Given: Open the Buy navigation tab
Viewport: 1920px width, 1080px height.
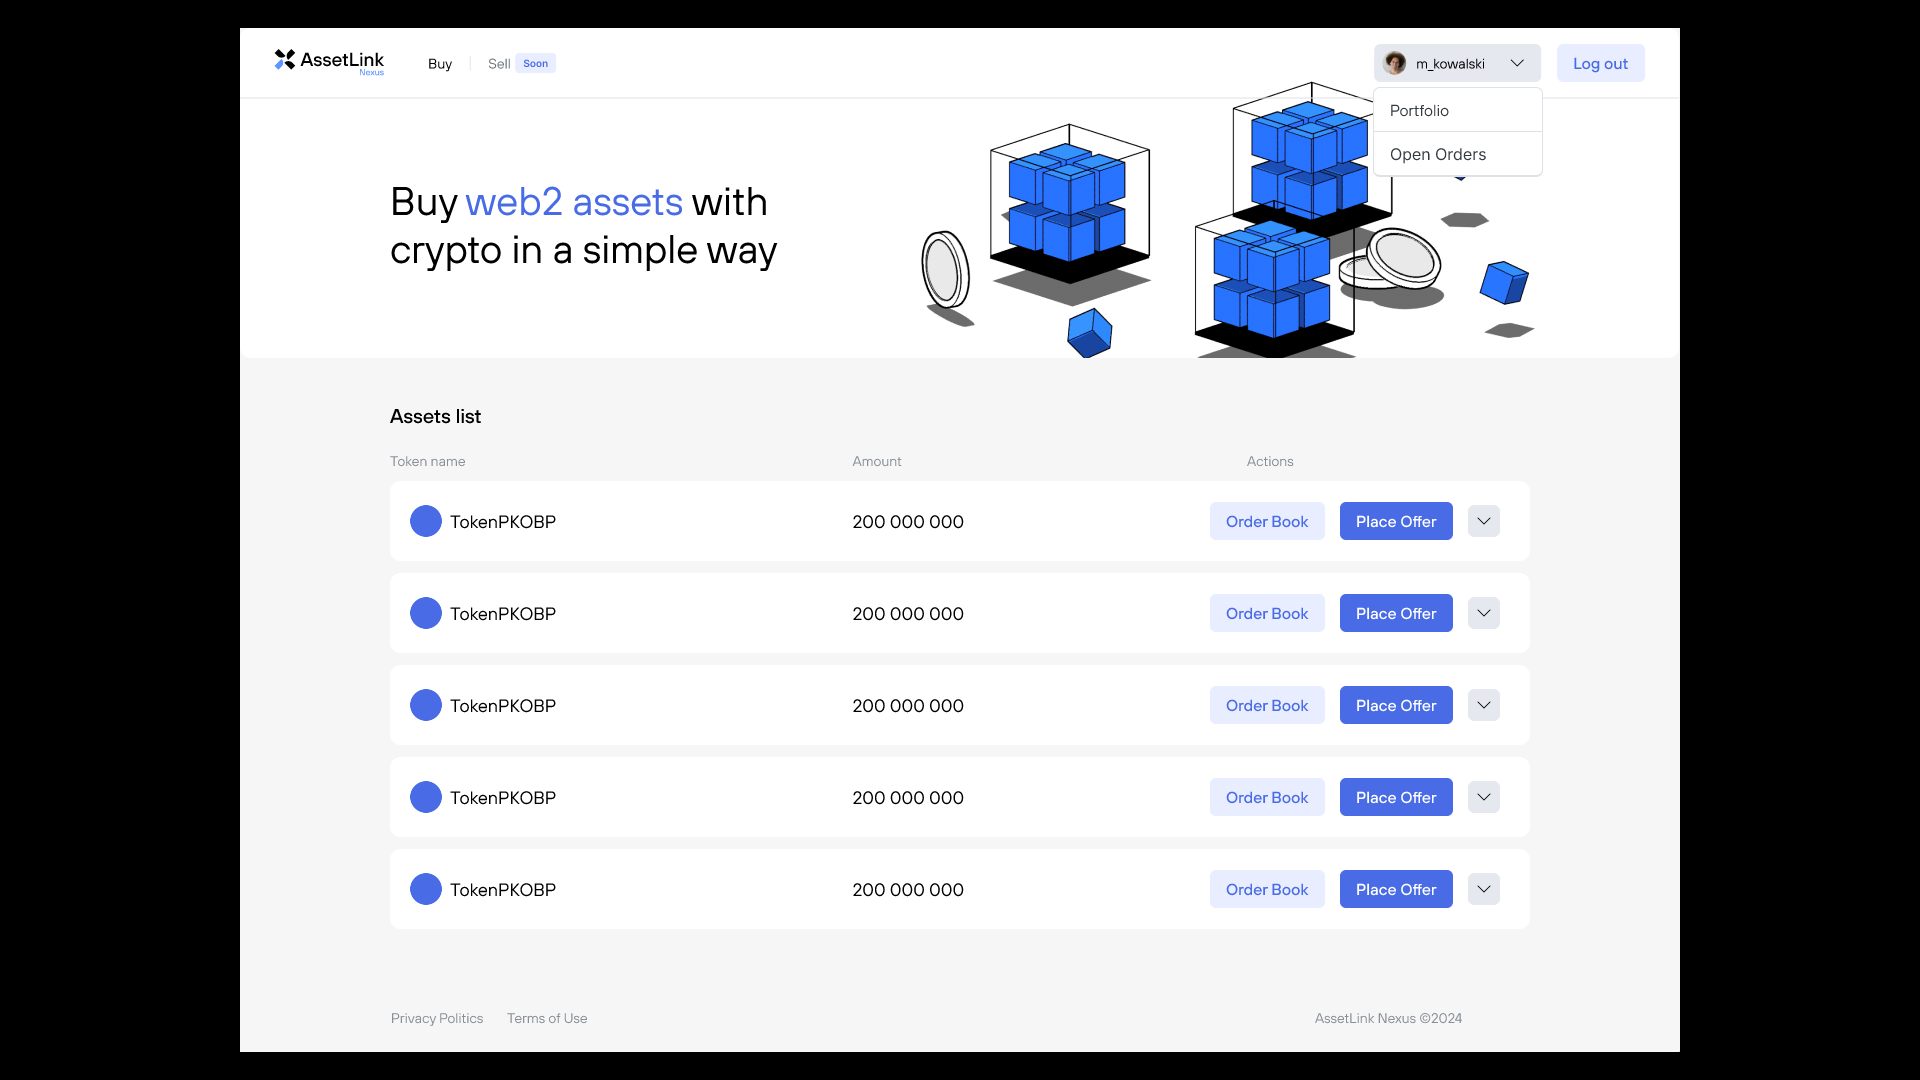Looking at the screenshot, I should pyautogui.click(x=440, y=63).
